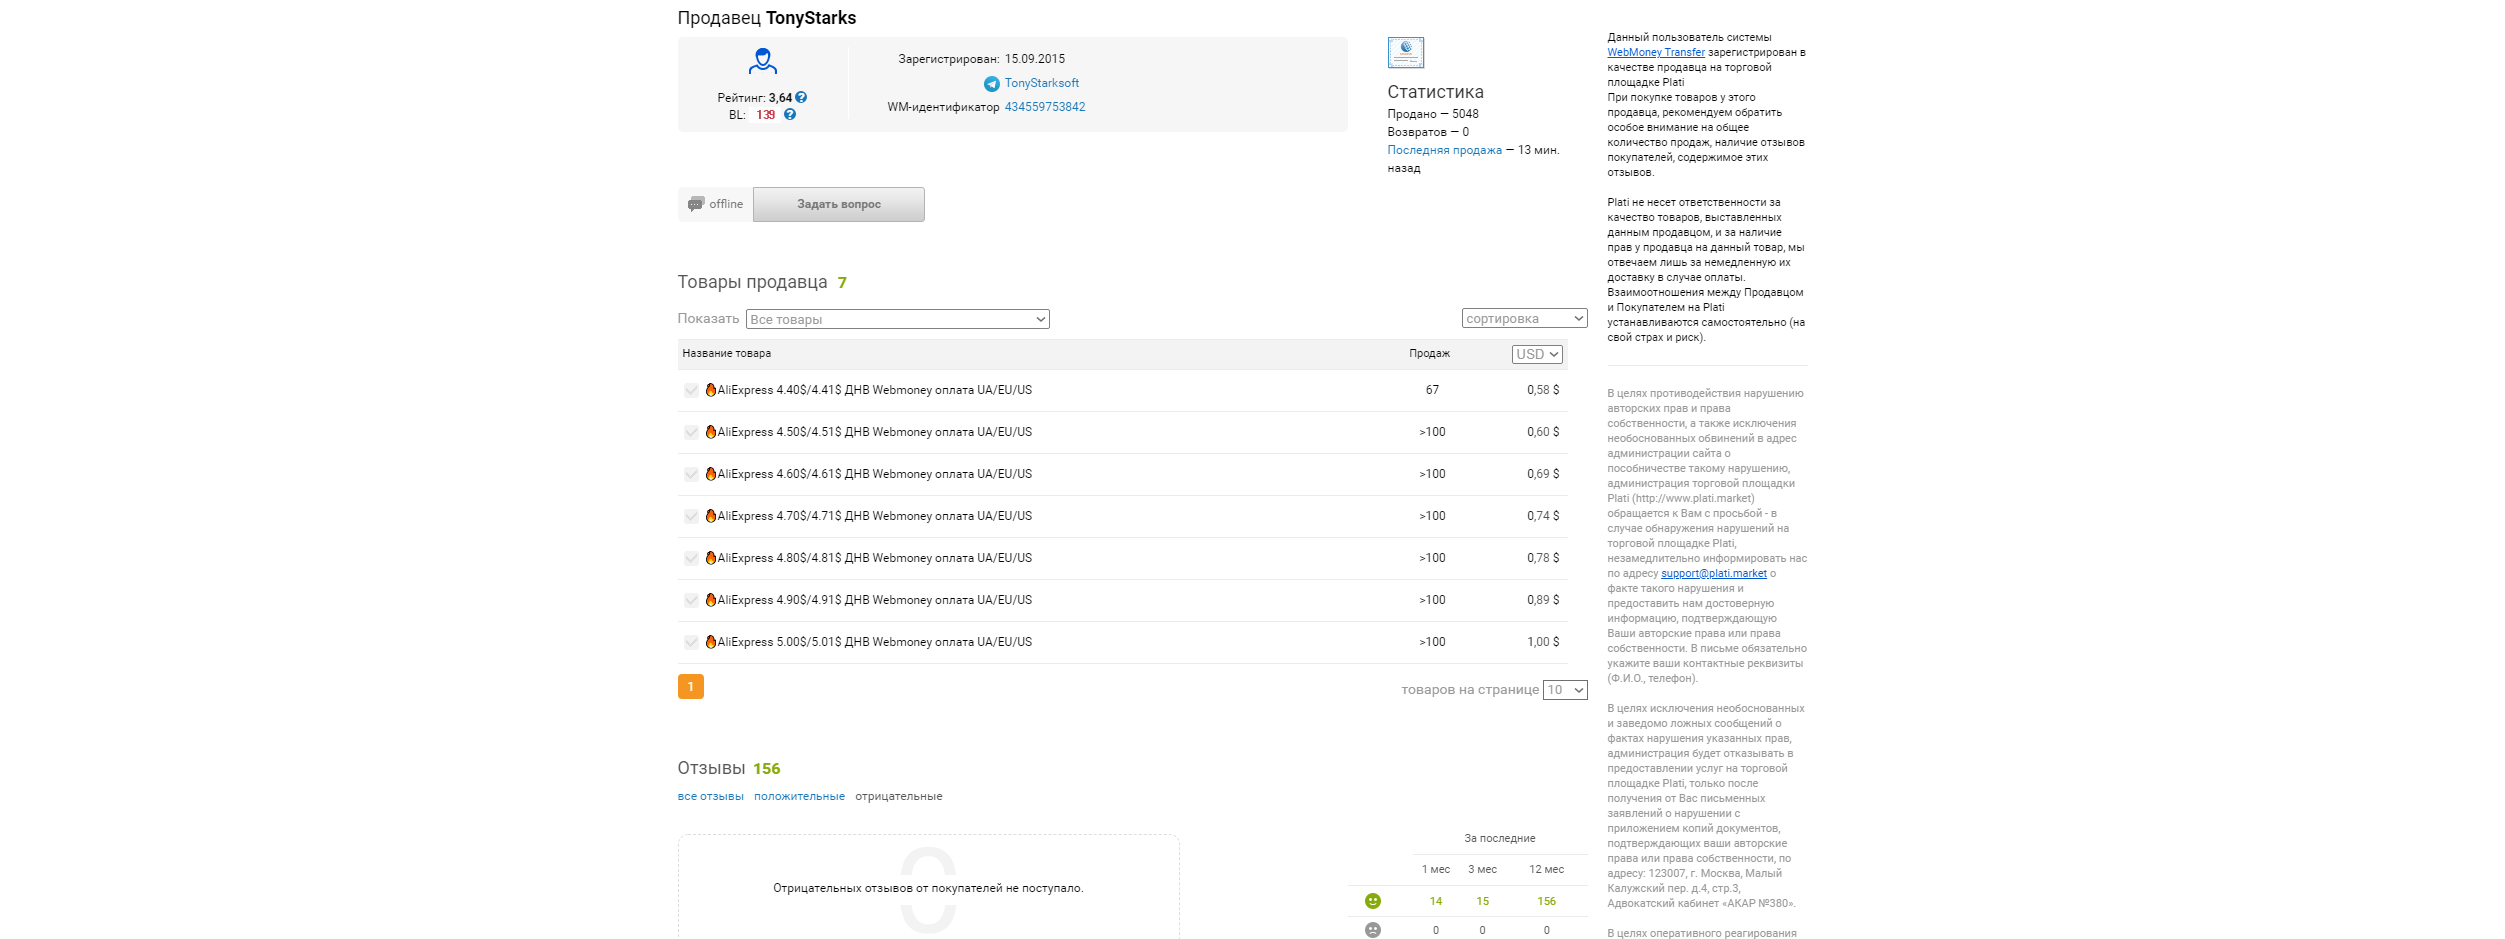Click the seller name TonyStarks heading
Screen dimensions: 2505x939
(811, 18)
